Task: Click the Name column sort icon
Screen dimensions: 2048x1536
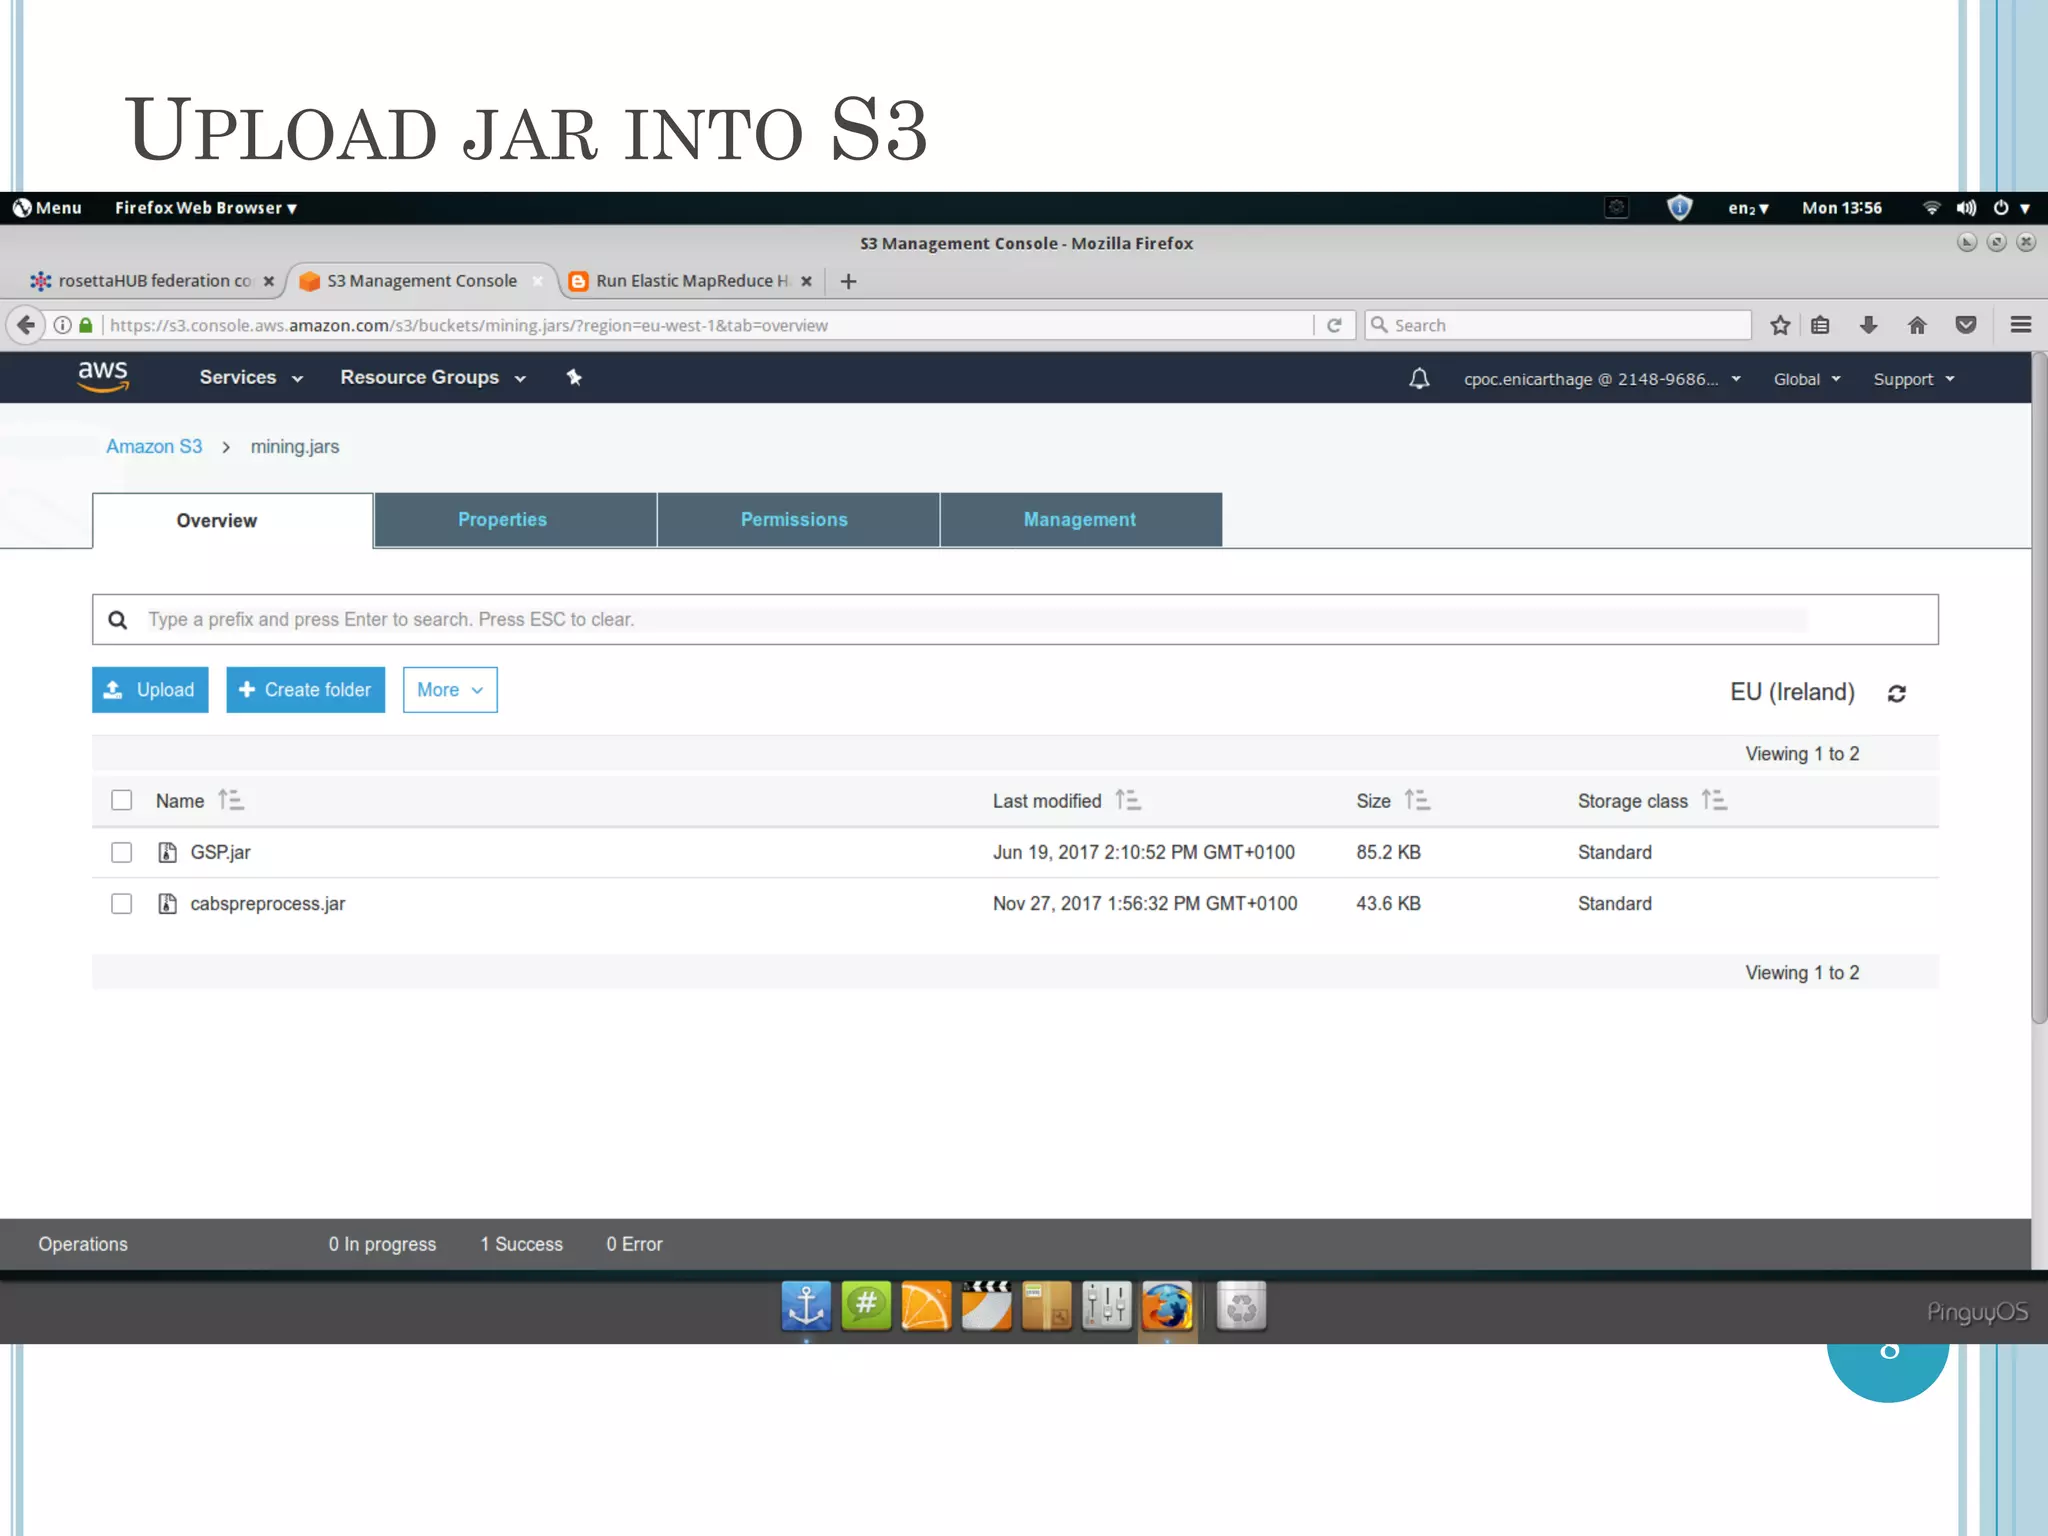Action: point(231,800)
